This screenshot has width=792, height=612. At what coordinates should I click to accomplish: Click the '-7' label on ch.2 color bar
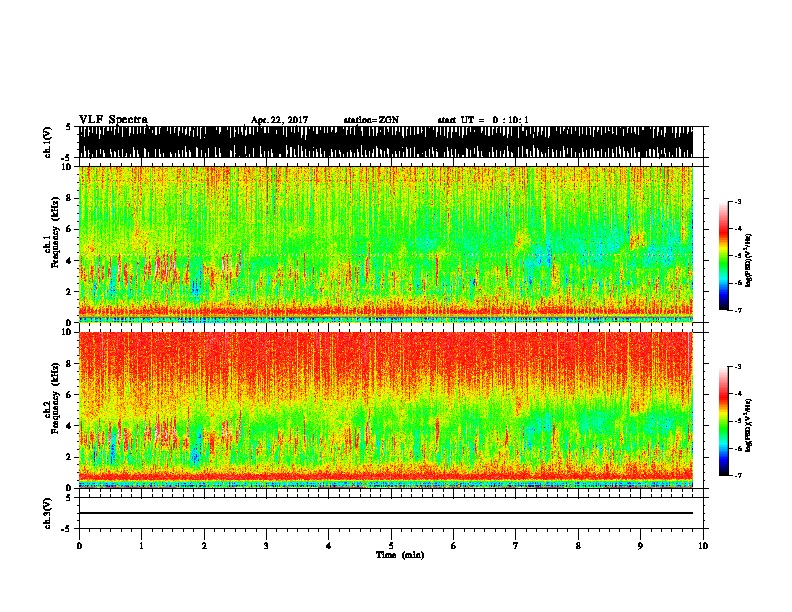pos(738,475)
